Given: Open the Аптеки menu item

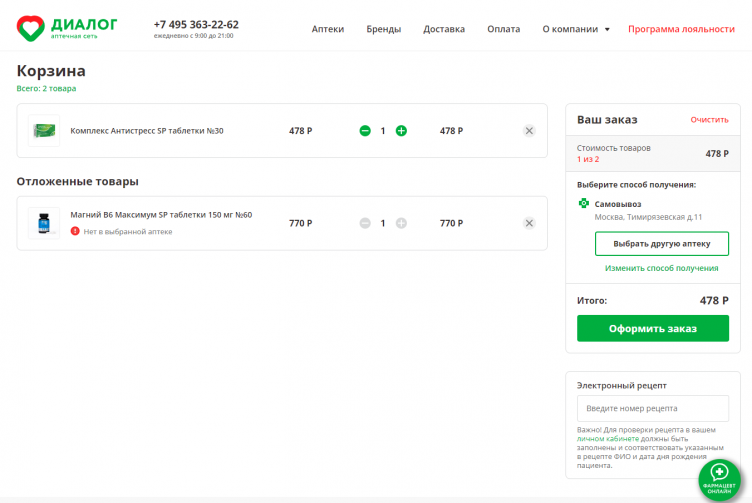Looking at the screenshot, I should pos(328,29).
